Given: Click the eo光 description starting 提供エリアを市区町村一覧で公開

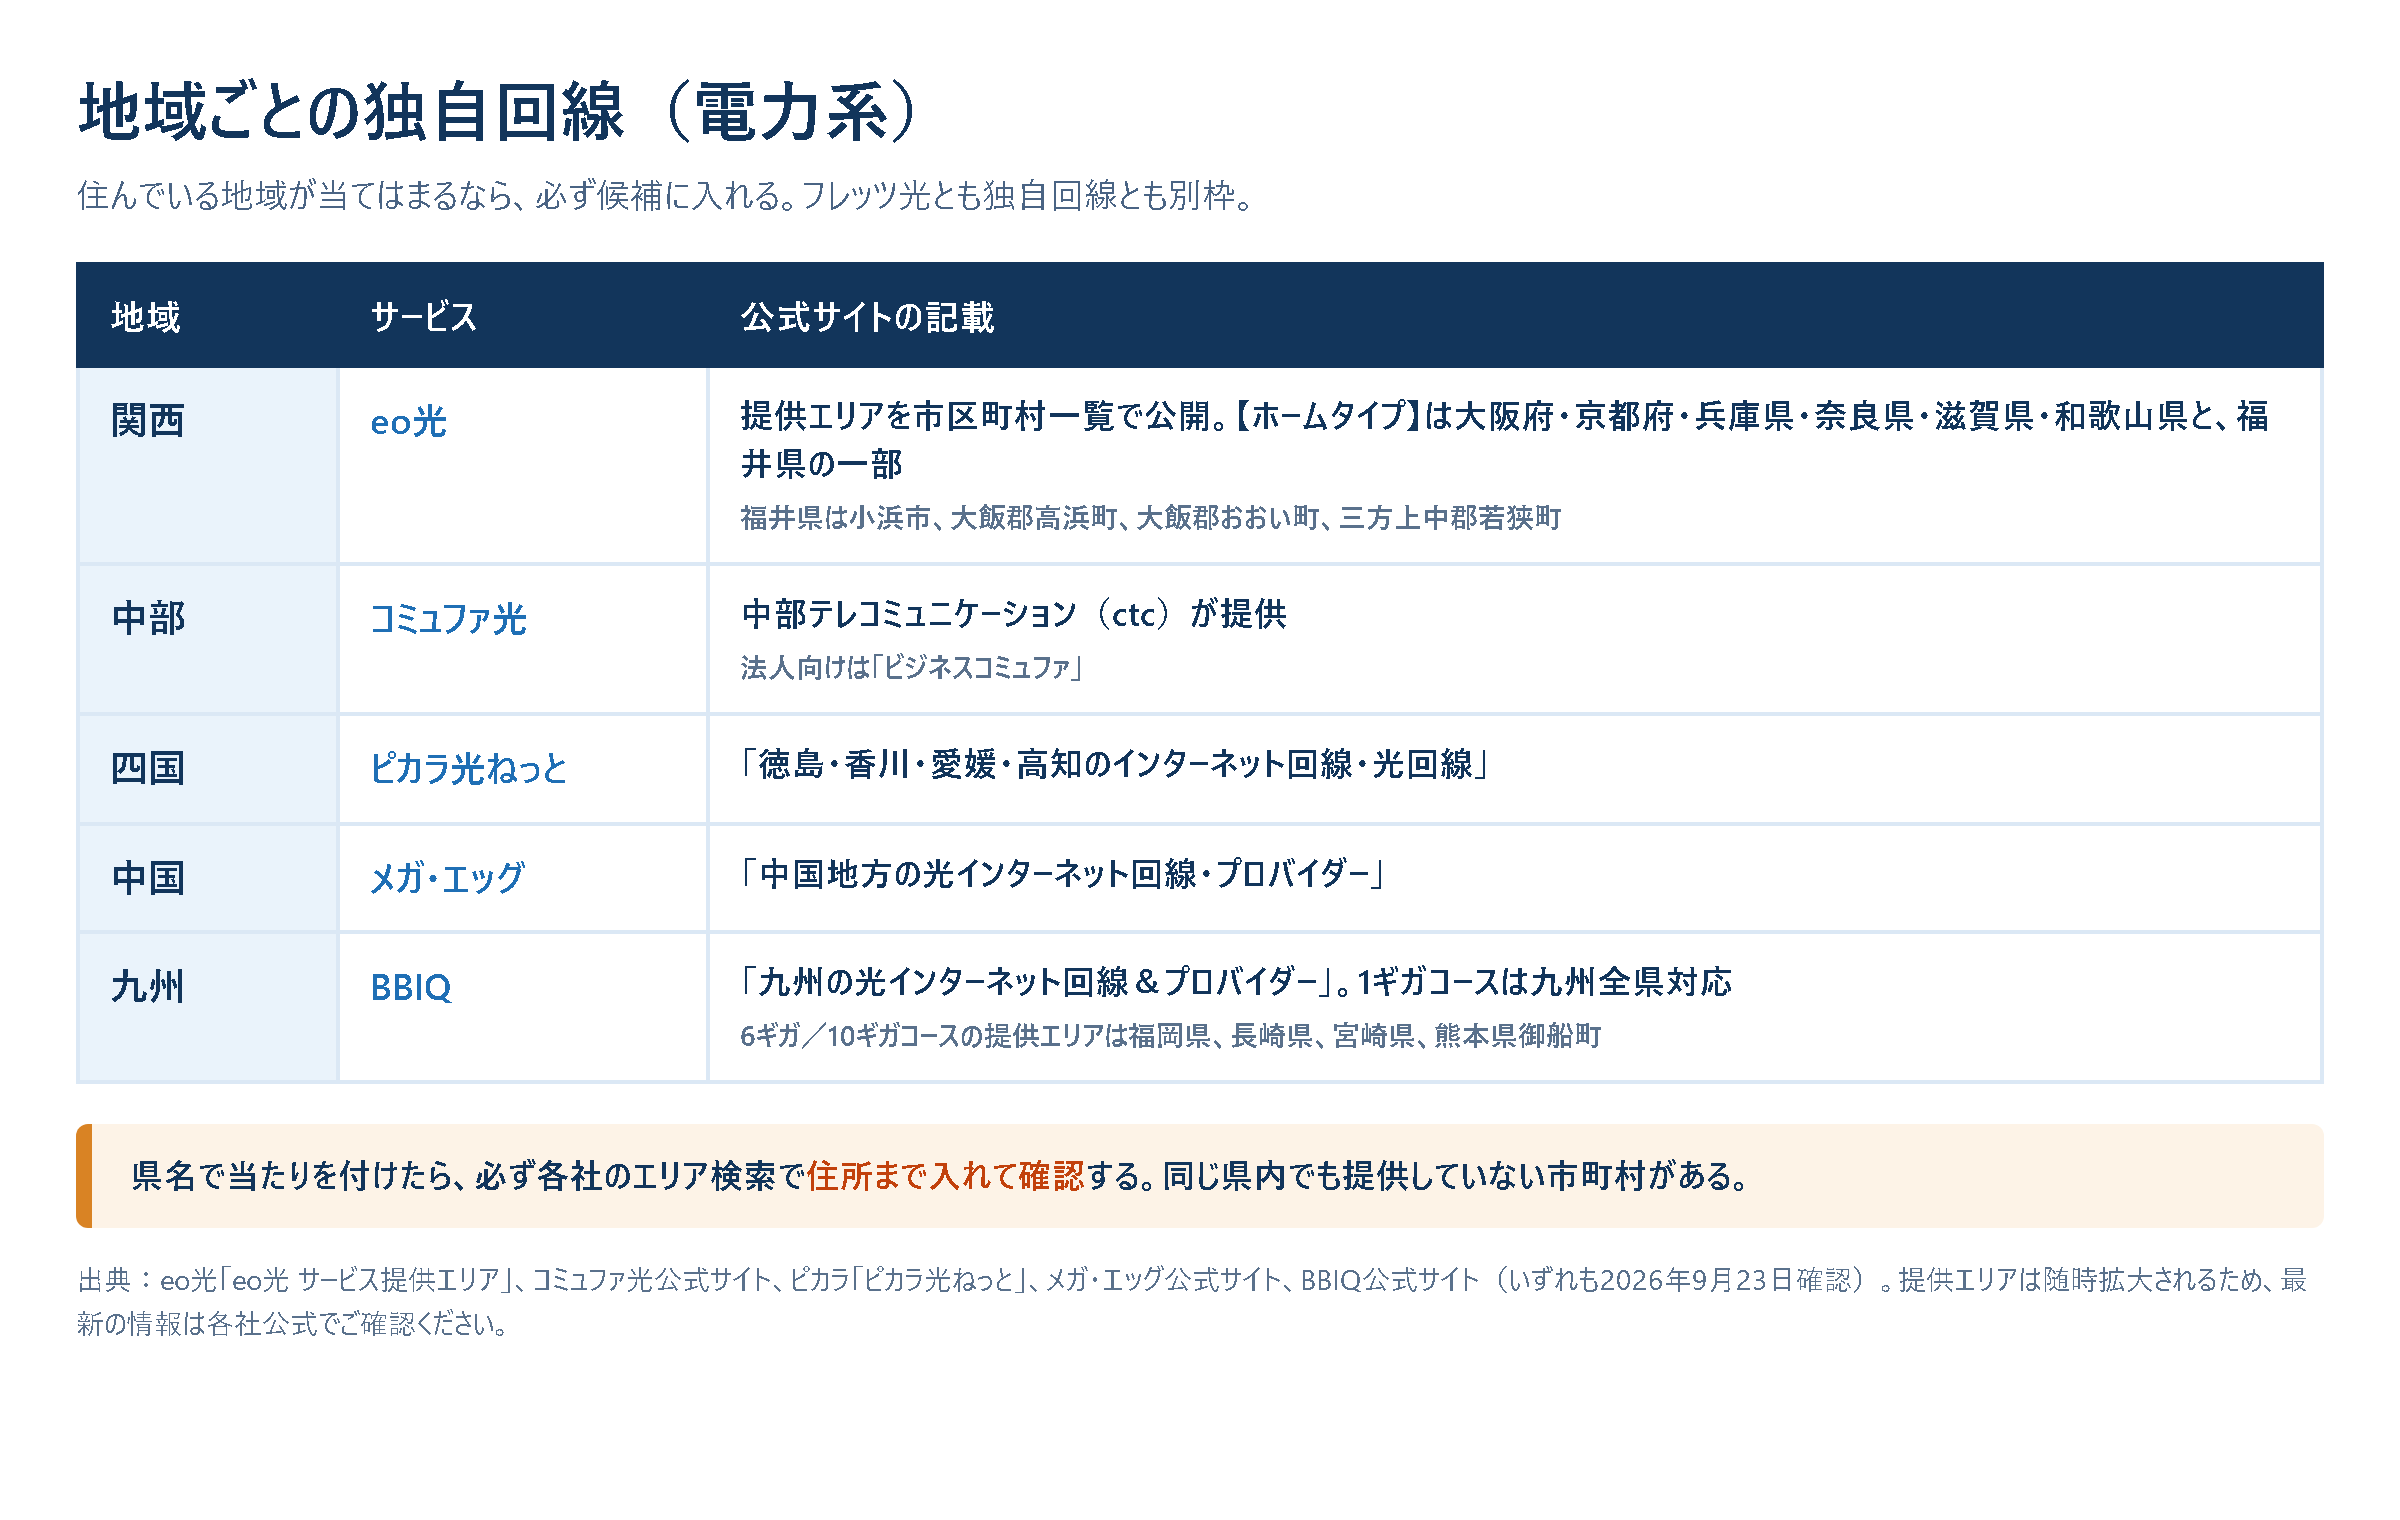Looking at the screenshot, I should [x=1505, y=440].
